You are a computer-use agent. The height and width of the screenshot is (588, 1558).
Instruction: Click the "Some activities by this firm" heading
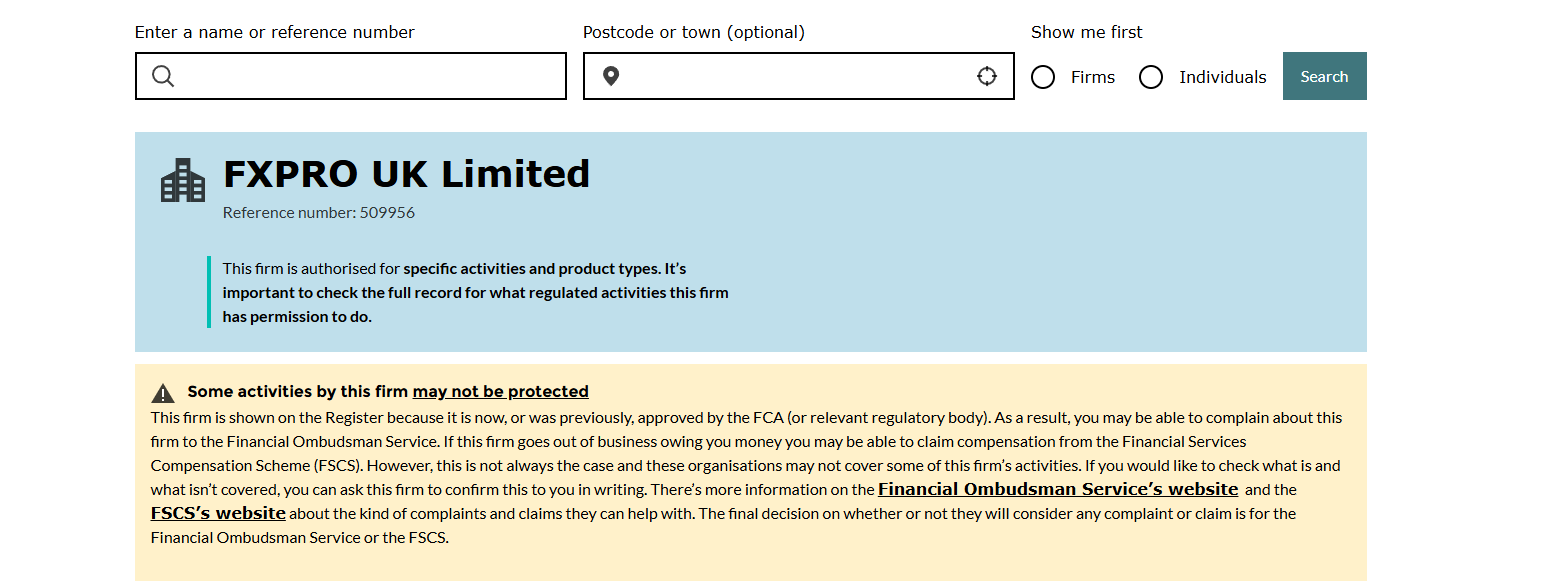pyautogui.click(x=298, y=392)
